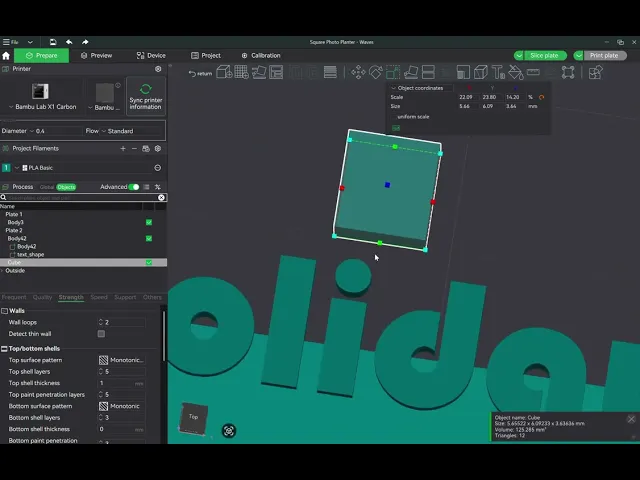Viewport: 640px width, 480px height.
Task: Click the Home icon
Action: click(x=6, y=56)
